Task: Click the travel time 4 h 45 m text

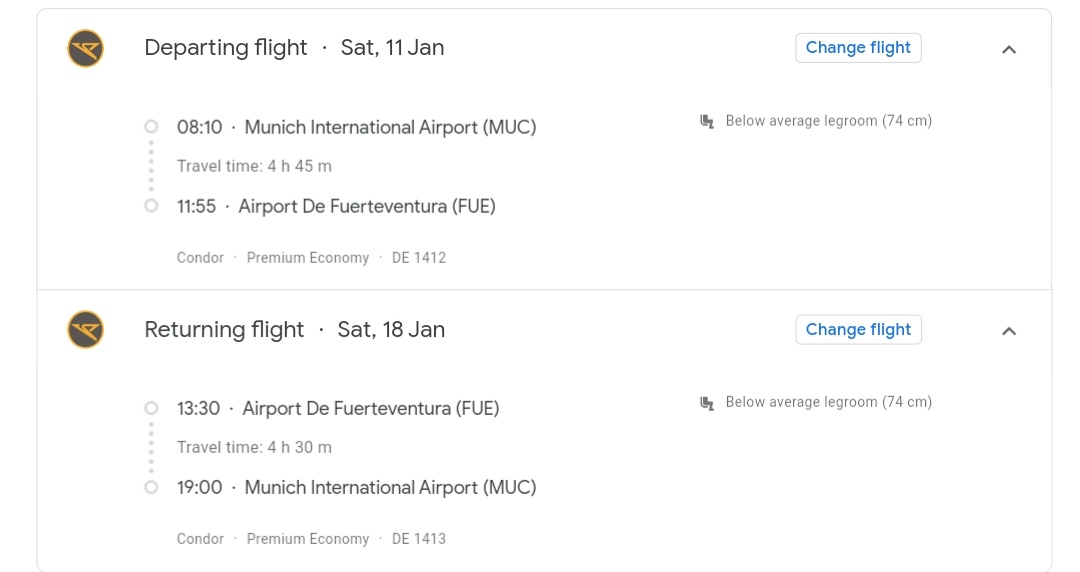Action: coord(254,166)
